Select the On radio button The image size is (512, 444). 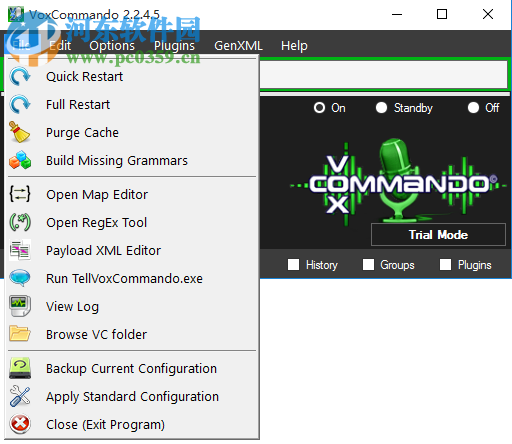pos(319,108)
